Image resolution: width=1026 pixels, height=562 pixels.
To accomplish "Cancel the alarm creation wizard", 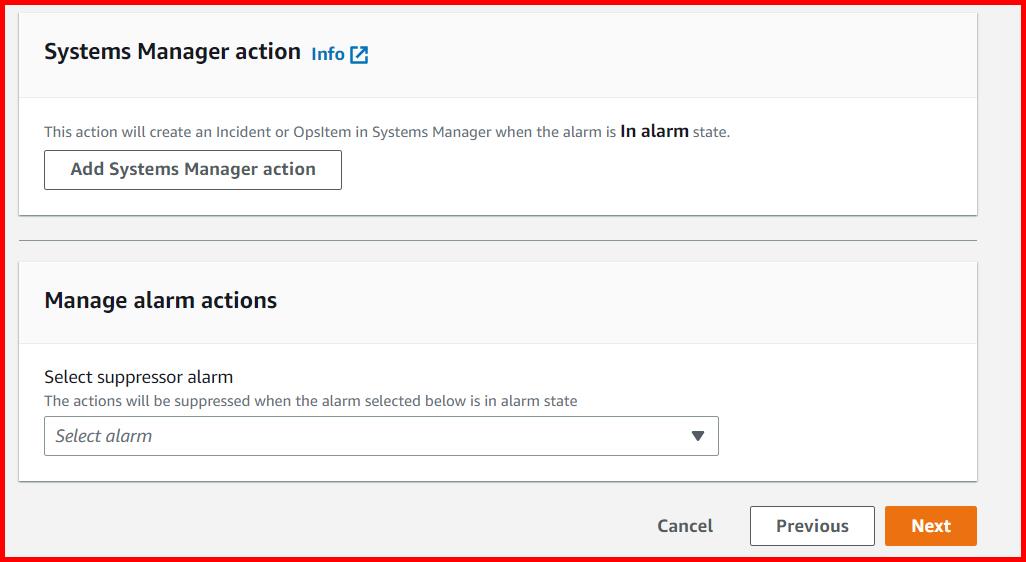I will [x=685, y=526].
